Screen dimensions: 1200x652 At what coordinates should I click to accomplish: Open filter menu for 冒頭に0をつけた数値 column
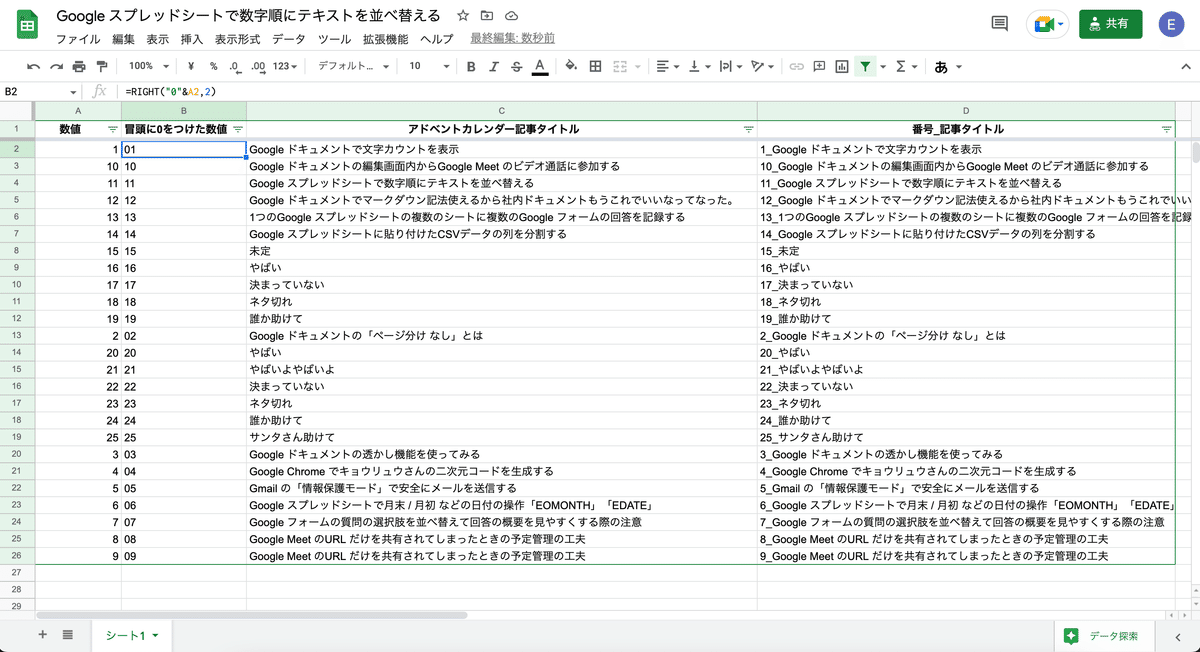pos(237,130)
